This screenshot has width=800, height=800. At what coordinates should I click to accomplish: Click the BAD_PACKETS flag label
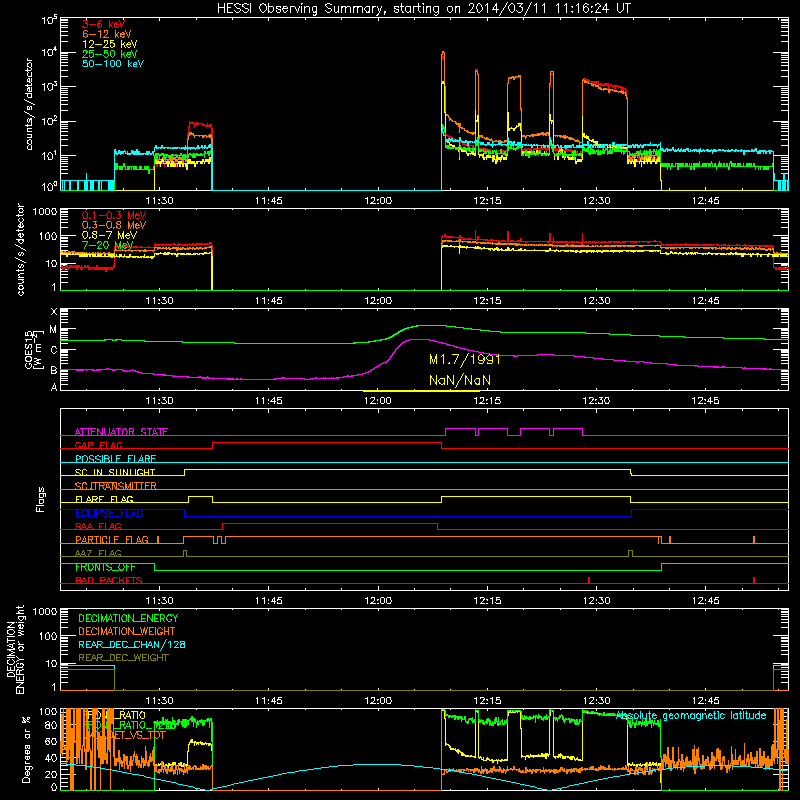(109, 580)
